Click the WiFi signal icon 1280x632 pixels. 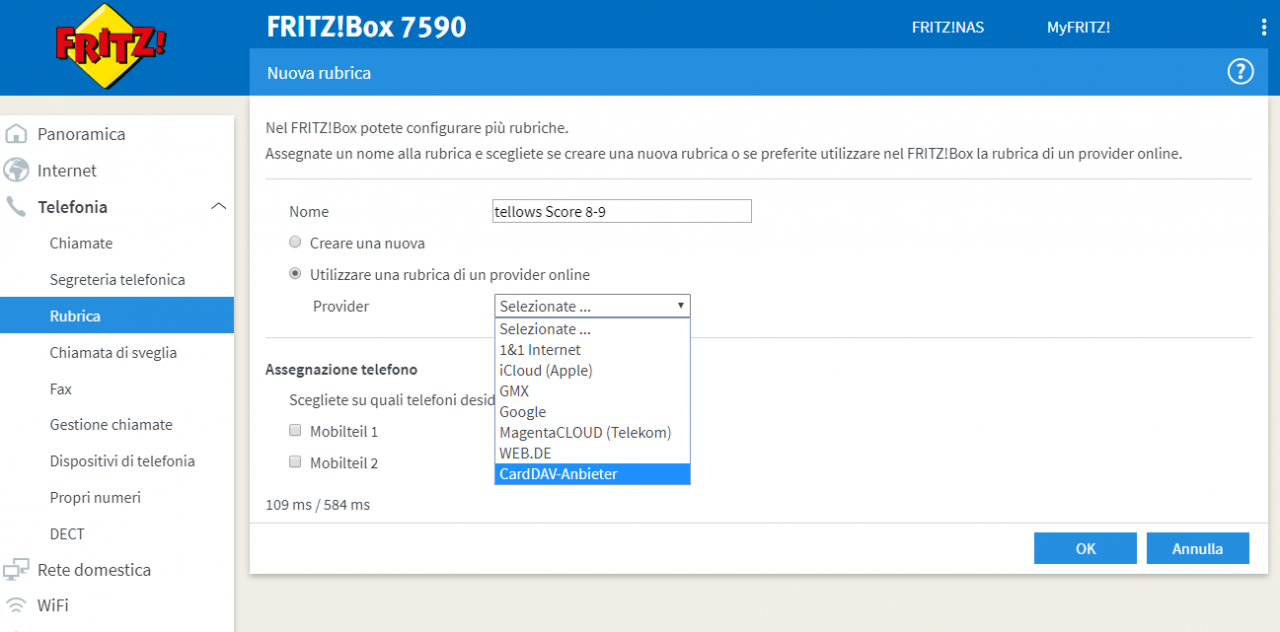16,605
